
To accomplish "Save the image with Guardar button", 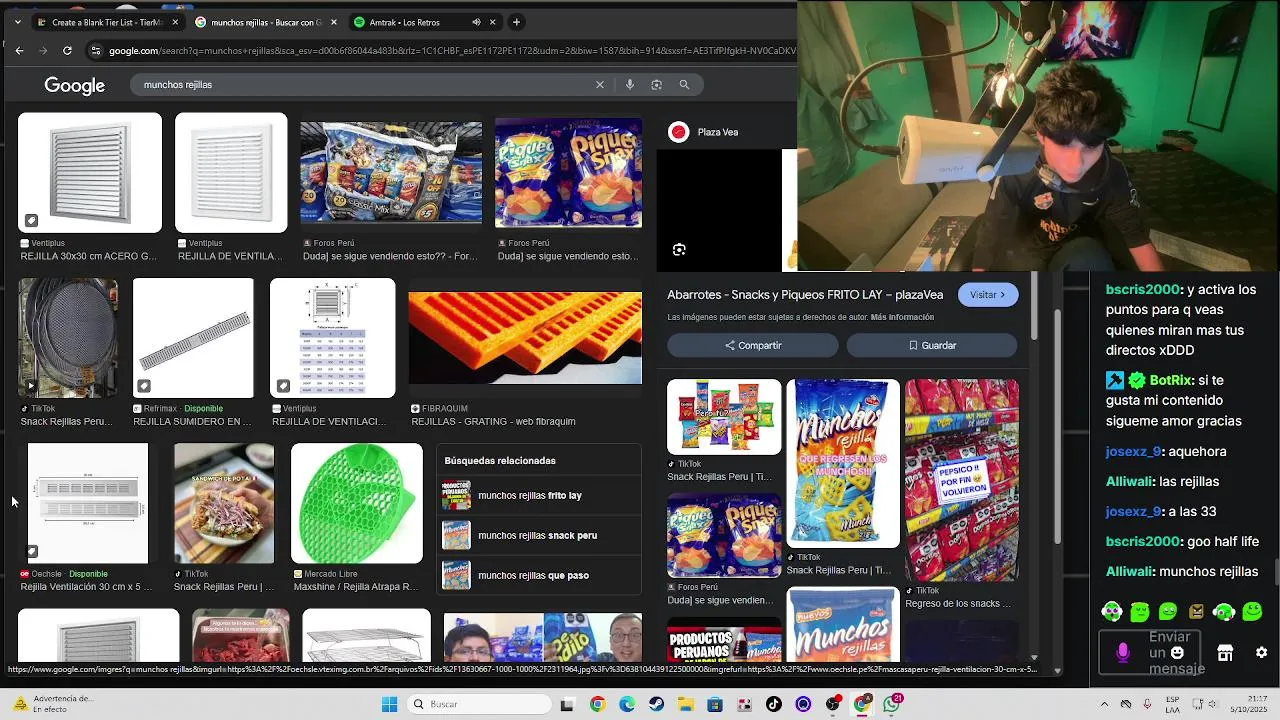I will click(932, 345).
